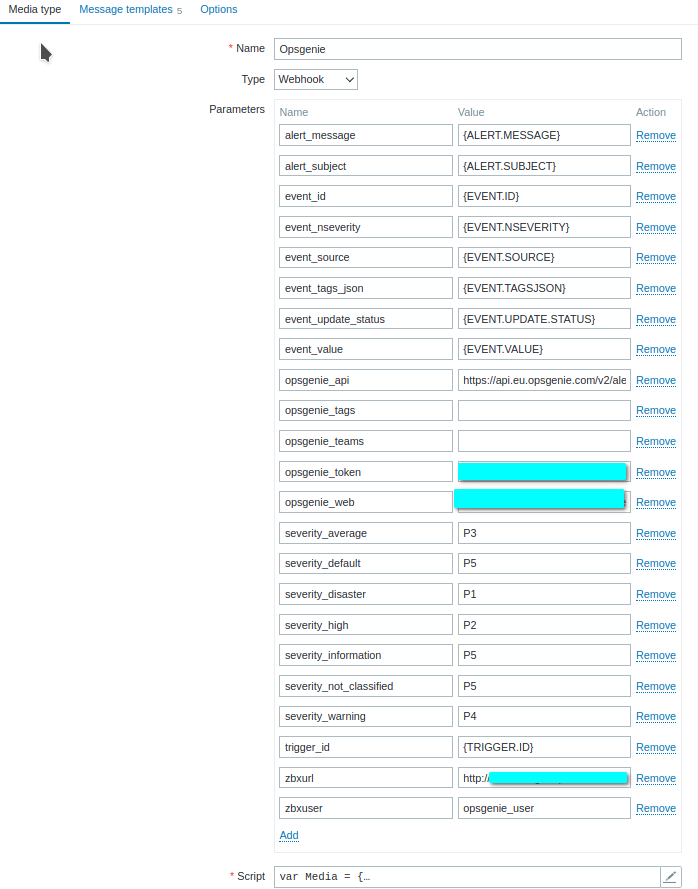The width and height of the screenshot is (698, 889).
Task: Click the Name field containing Opsgenie
Action: (478, 49)
